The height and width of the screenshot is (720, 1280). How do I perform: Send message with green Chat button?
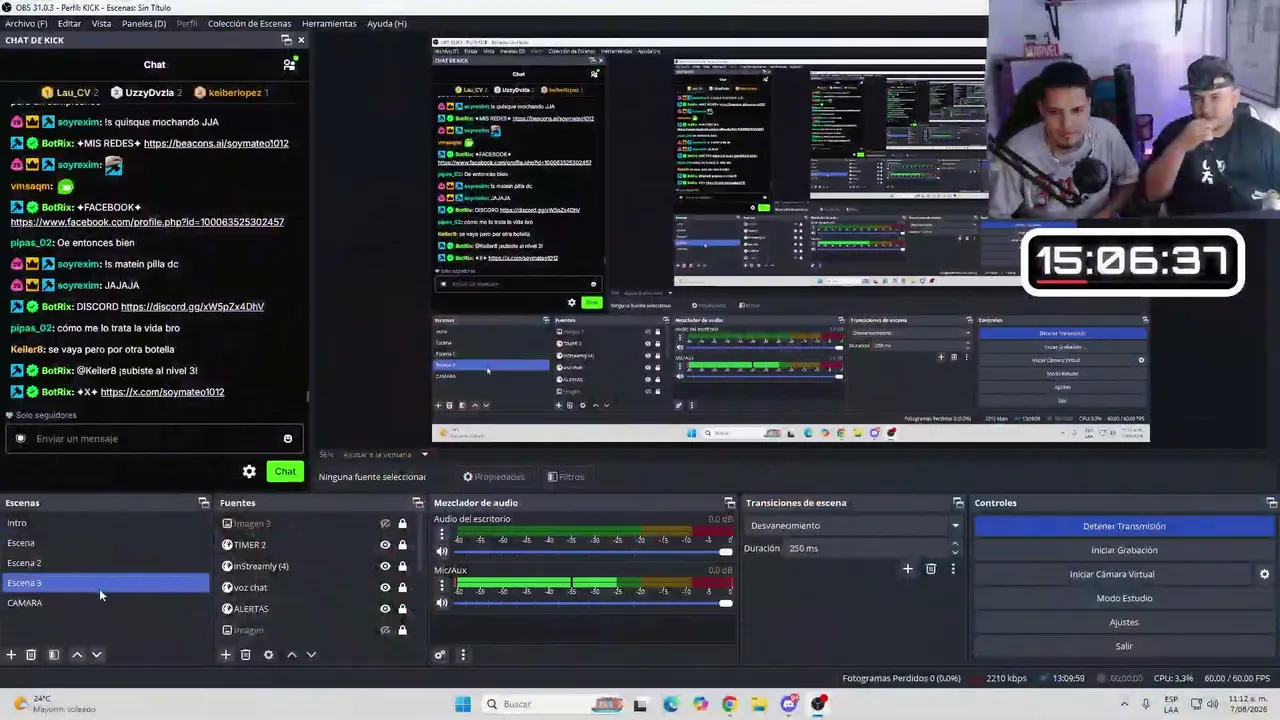coord(285,472)
